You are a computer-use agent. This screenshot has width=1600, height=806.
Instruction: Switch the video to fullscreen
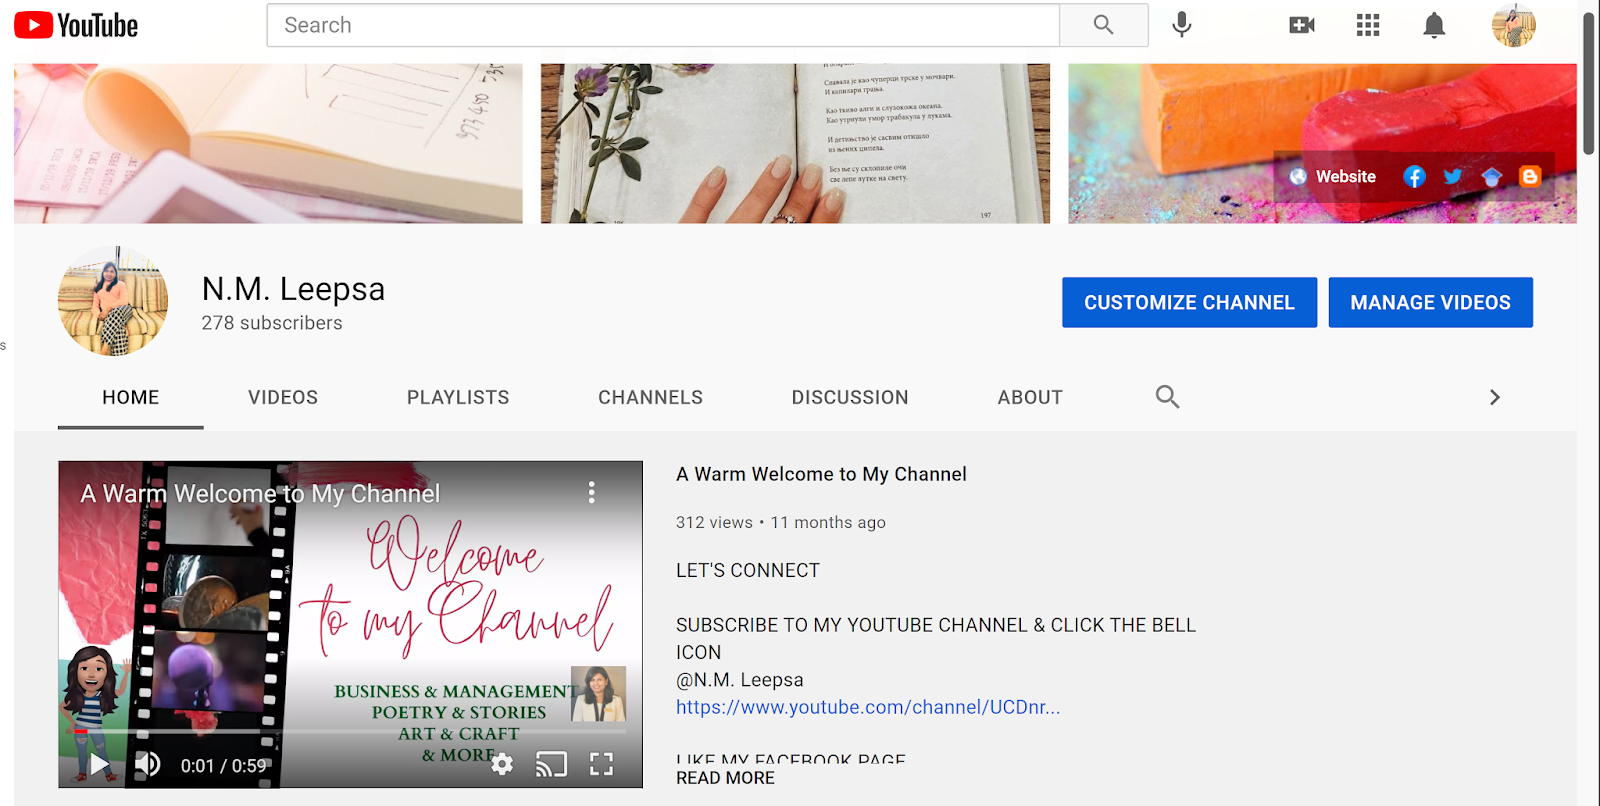[x=601, y=765]
